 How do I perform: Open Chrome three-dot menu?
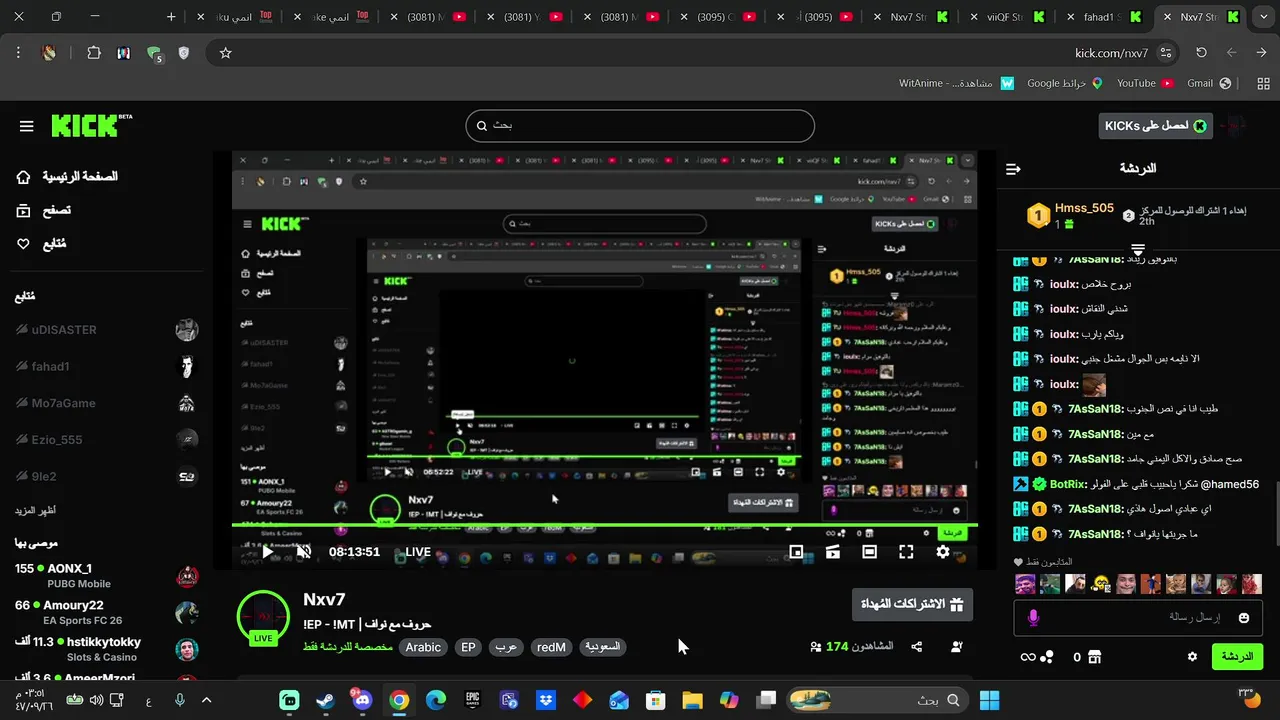coord(18,53)
